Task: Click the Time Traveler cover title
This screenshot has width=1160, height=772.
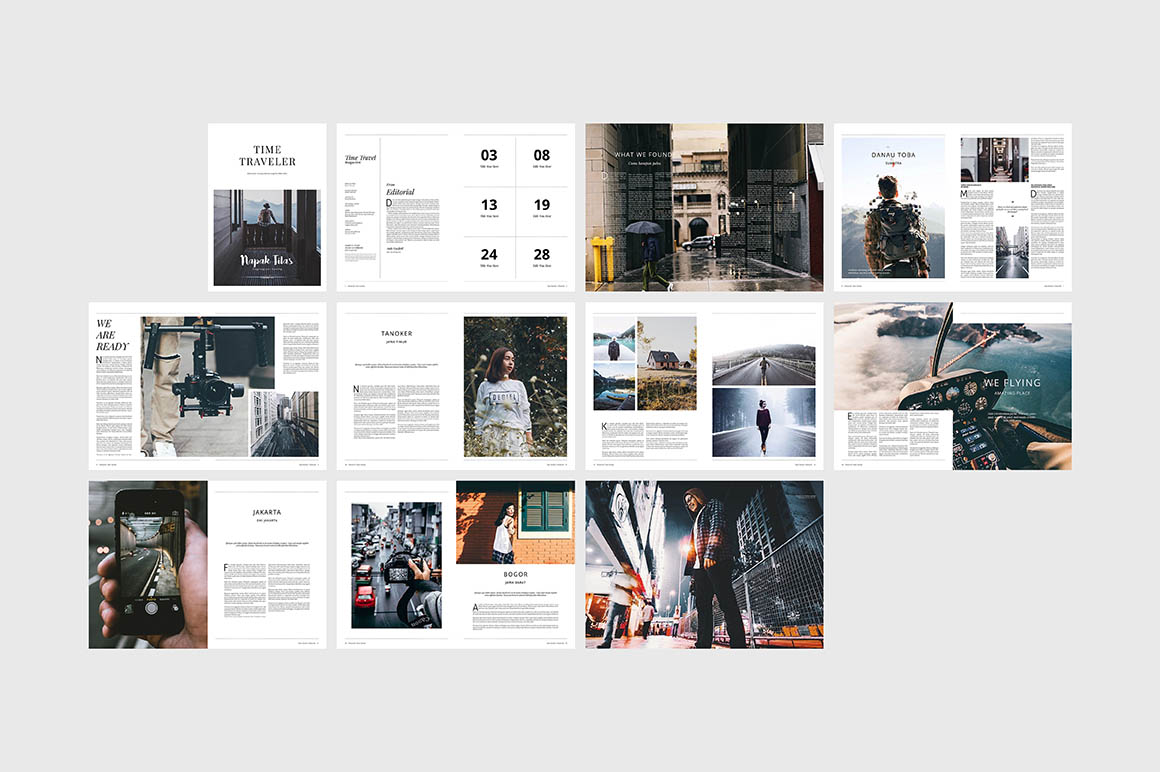Action: point(267,155)
